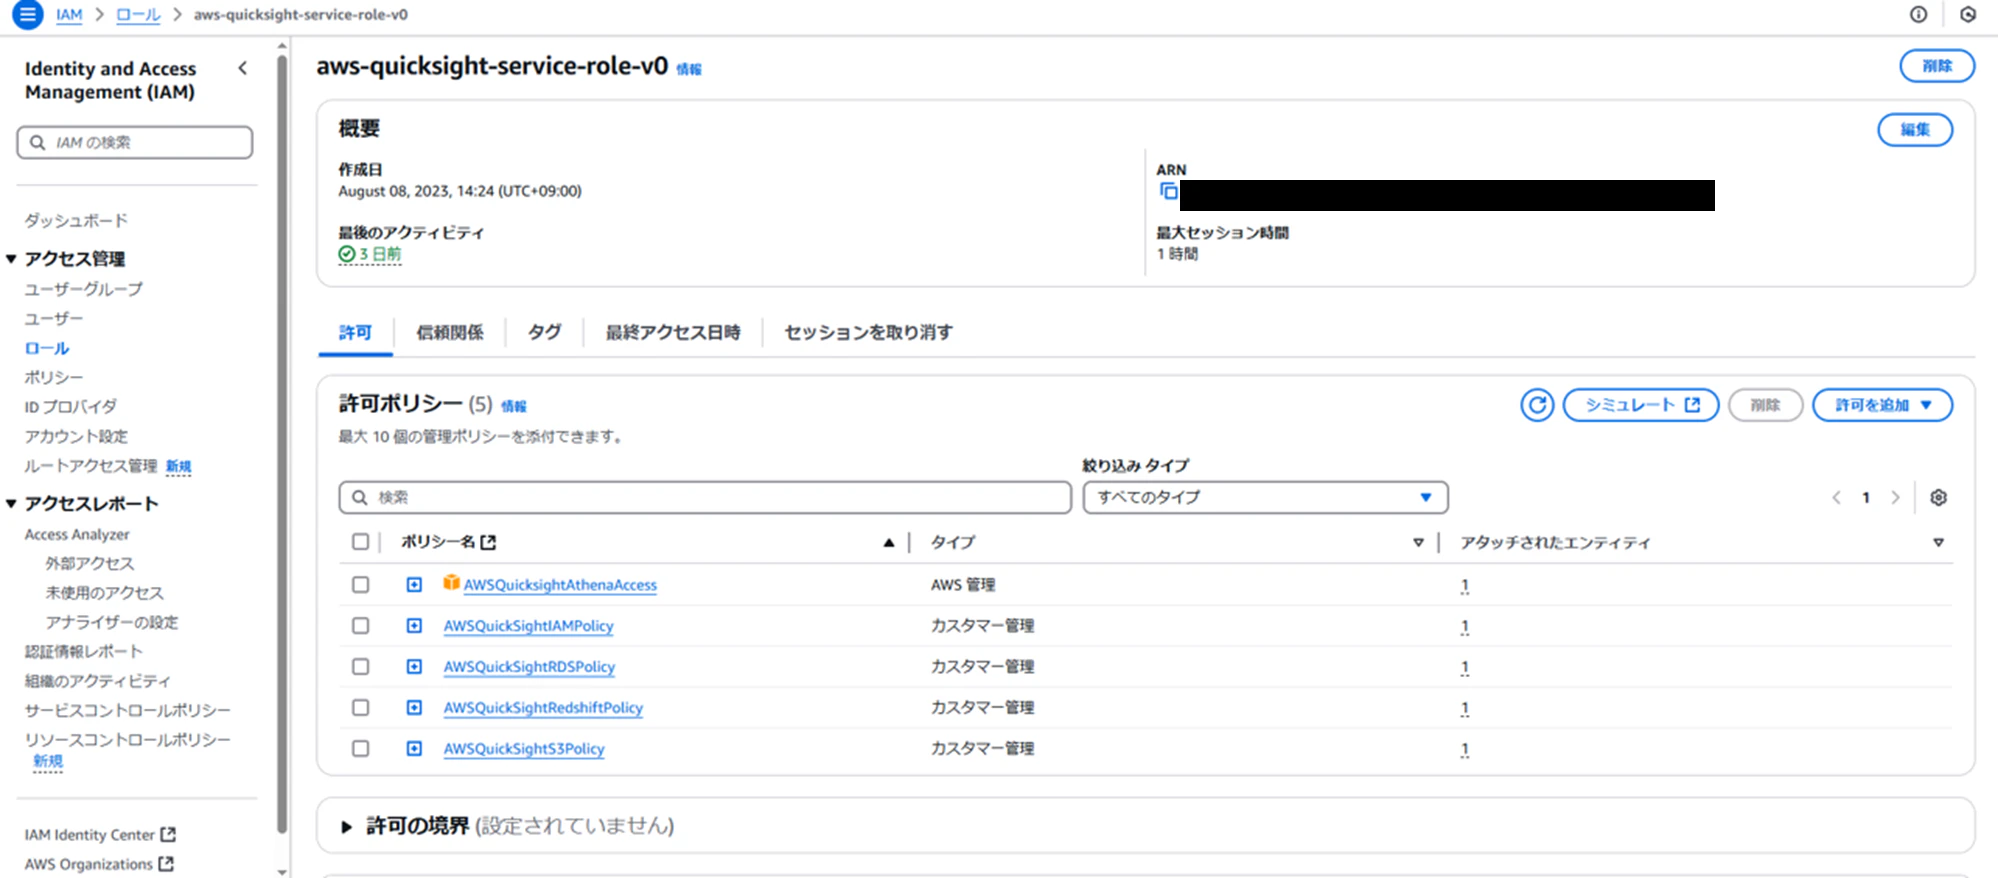Open the すべてのタイプ filter dropdown
Image resolution: width=1998 pixels, height=878 pixels.
coord(1265,497)
